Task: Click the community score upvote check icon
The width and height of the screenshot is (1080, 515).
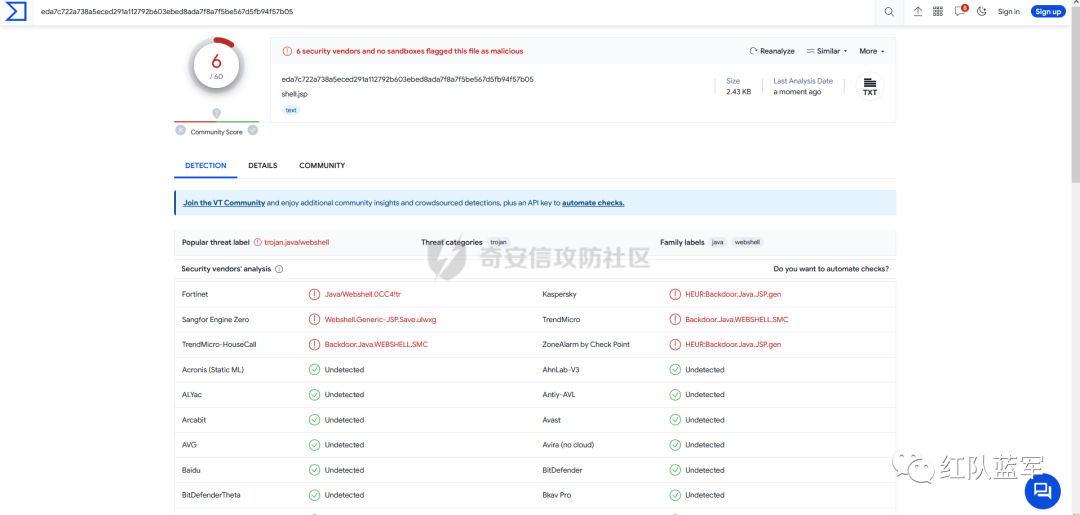Action: 253,130
